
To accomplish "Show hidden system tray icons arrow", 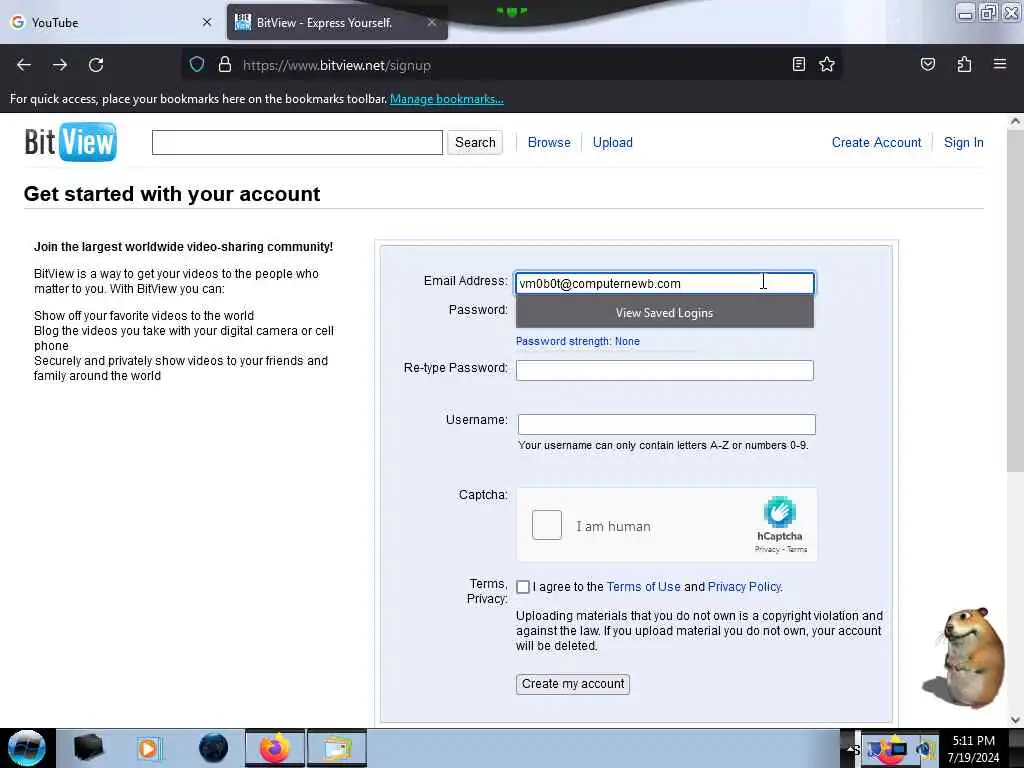I will click(x=852, y=749).
